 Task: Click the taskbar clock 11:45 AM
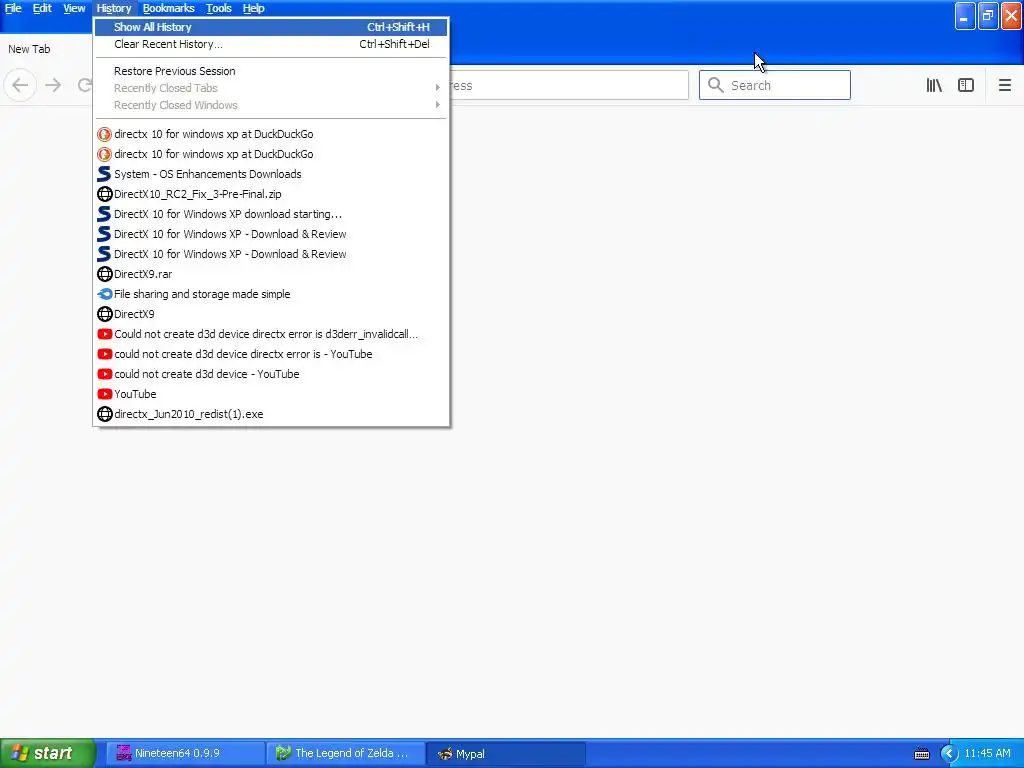click(987, 754)
